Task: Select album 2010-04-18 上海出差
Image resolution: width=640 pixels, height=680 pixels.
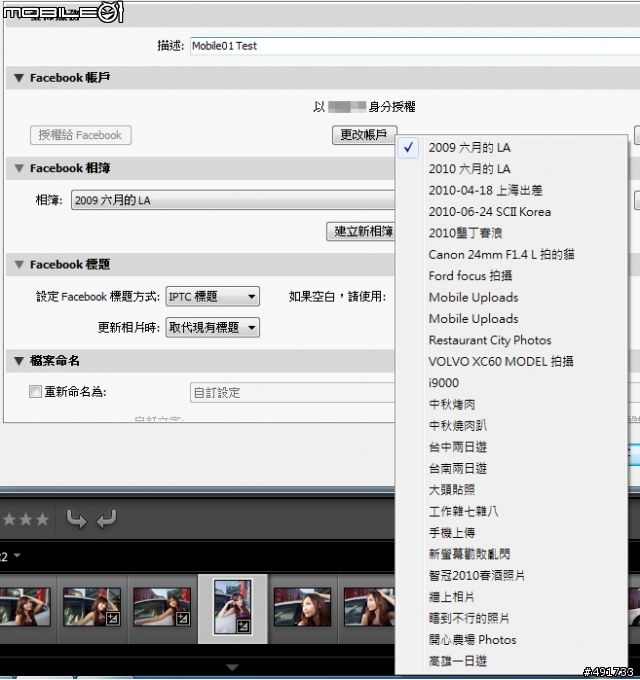Action: pos(512,190)
